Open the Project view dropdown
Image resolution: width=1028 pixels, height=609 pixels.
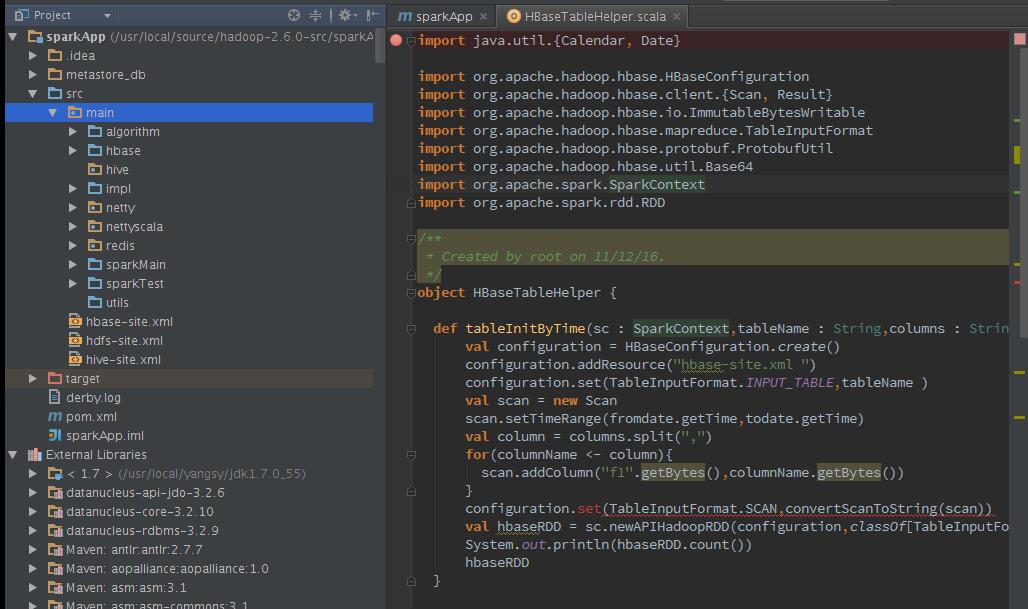[107, 15]
